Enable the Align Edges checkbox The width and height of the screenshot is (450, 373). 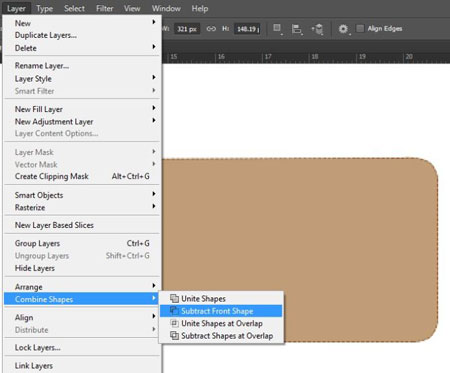point(360,29)
